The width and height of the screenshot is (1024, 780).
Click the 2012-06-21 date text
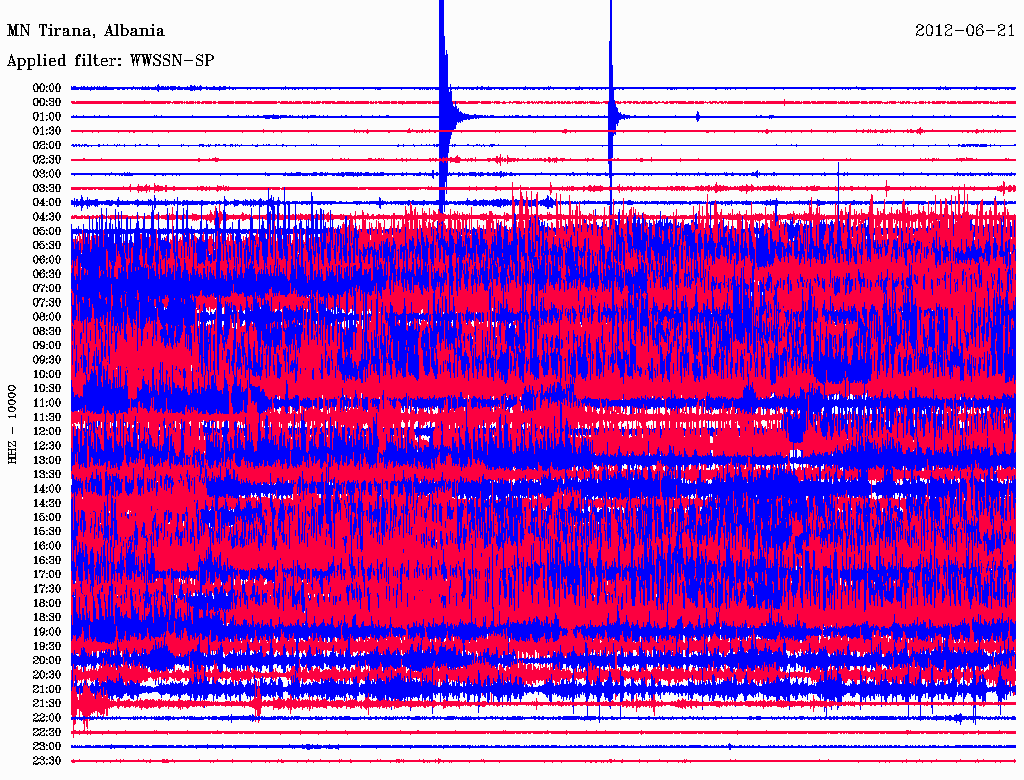click(x=964, y=31)
